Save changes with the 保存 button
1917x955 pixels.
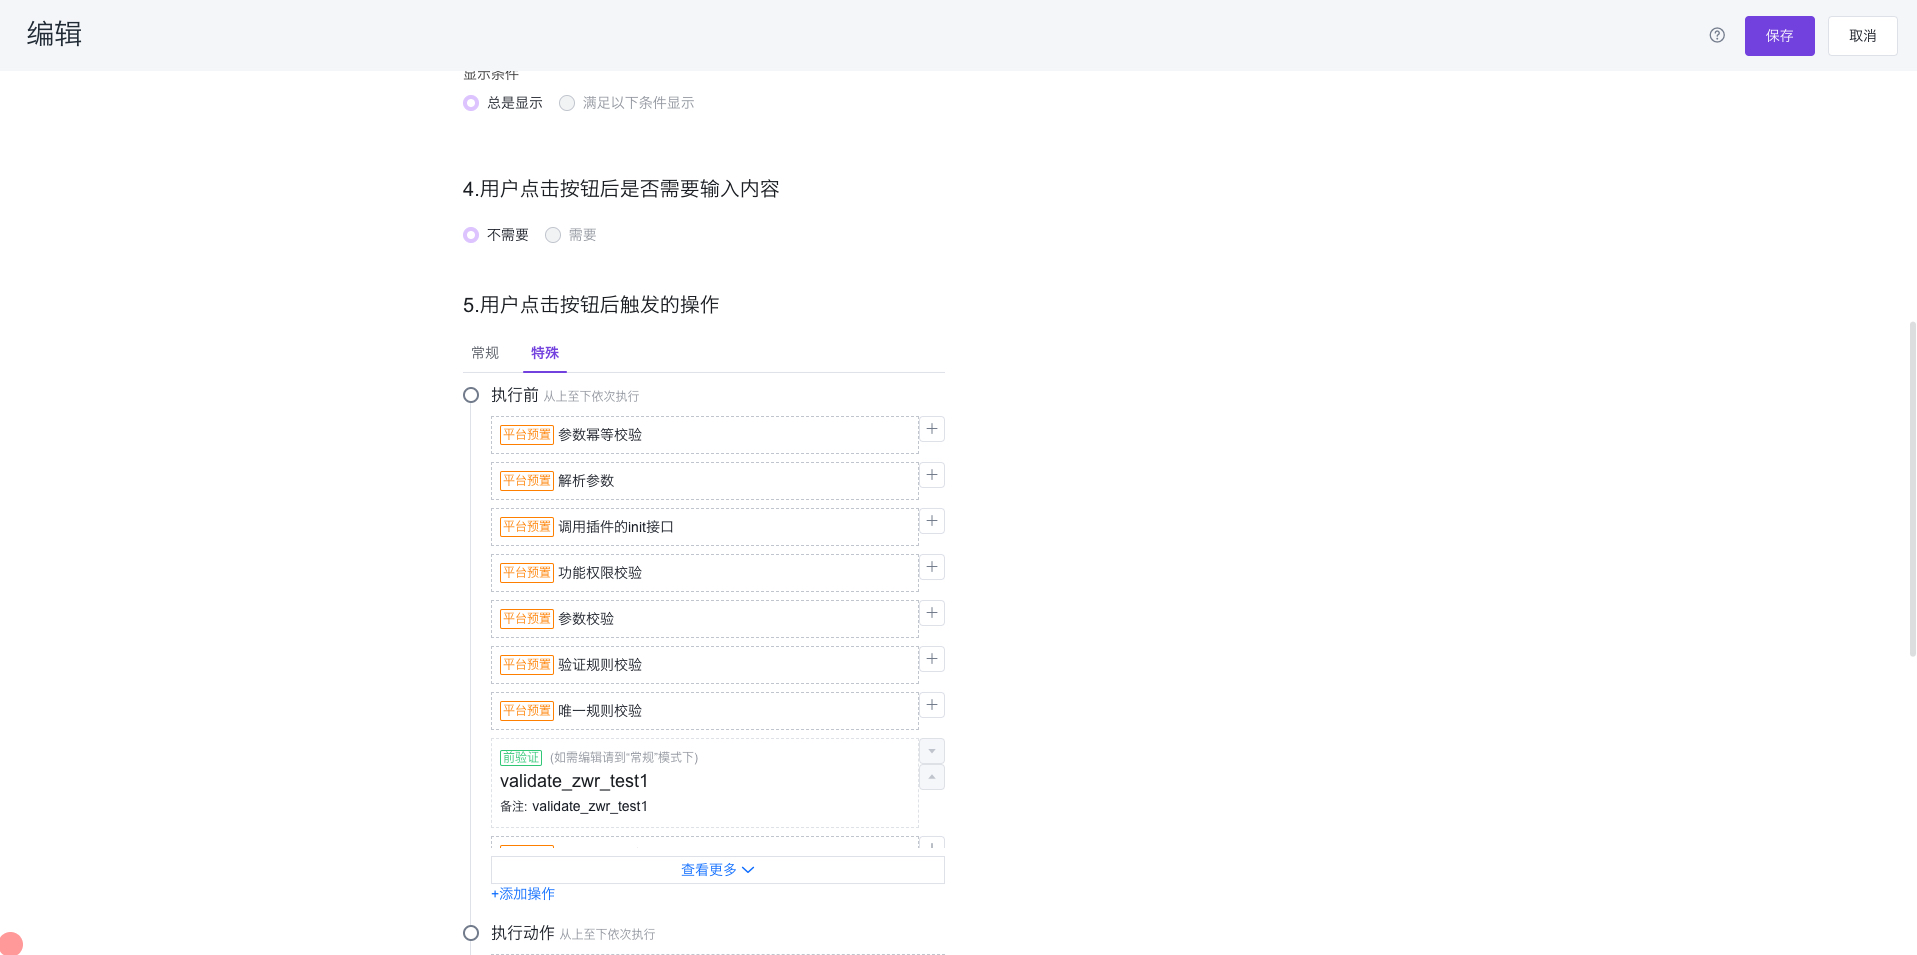click(x=1779, y=35)
